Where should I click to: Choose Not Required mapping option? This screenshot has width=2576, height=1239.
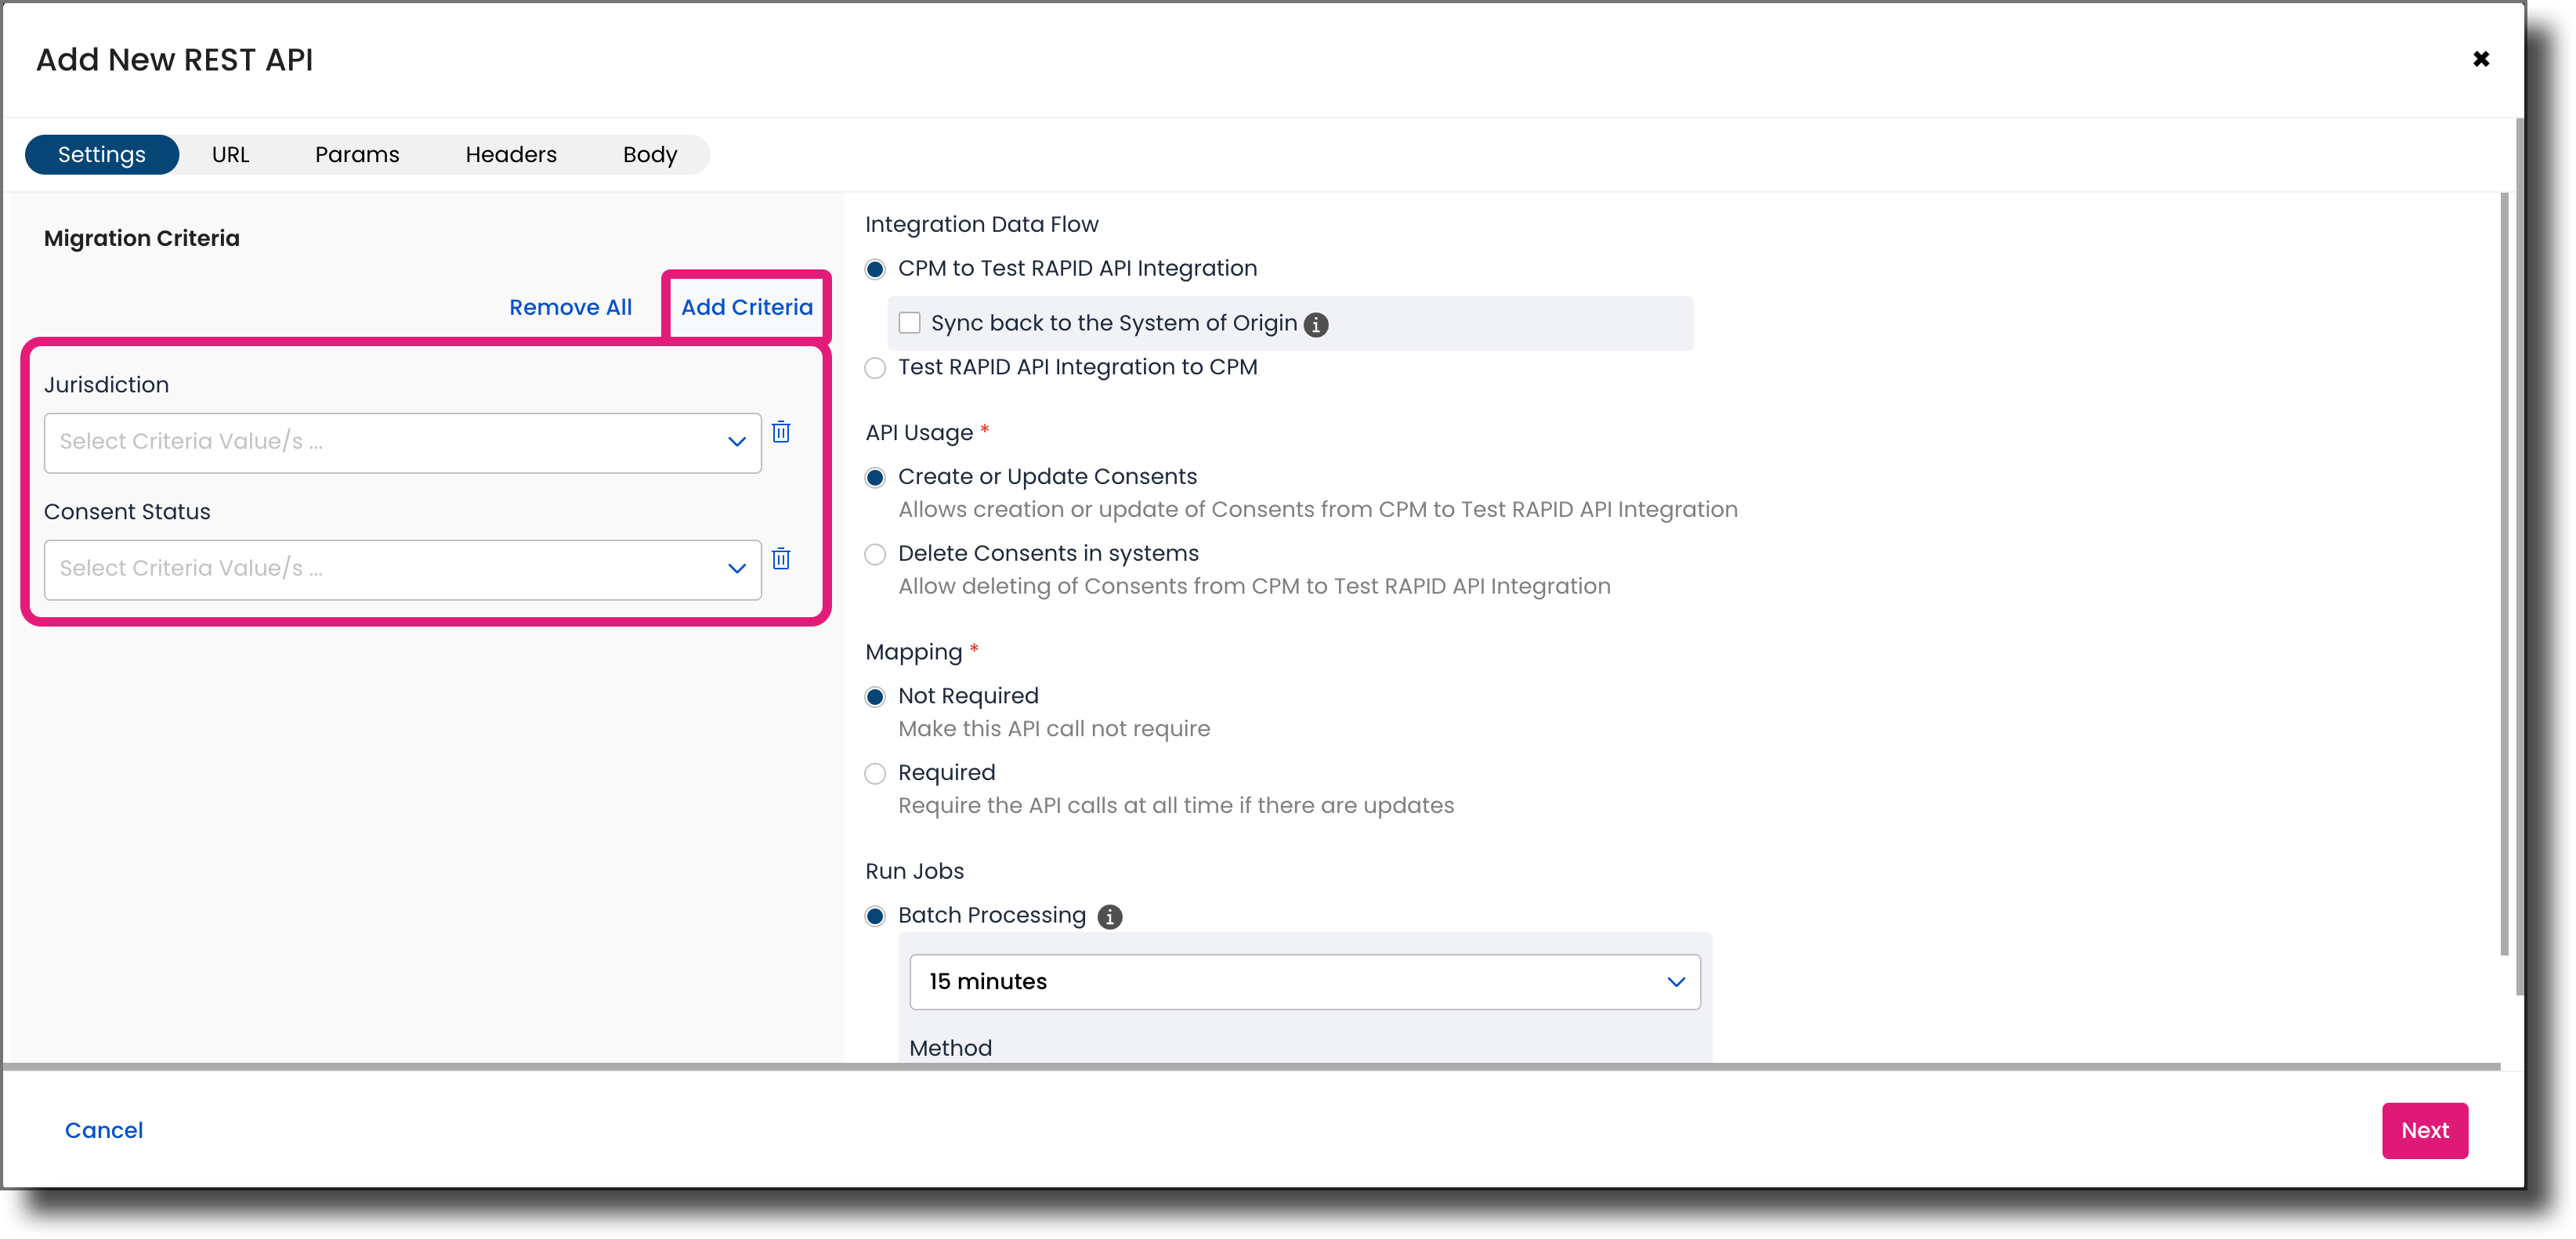(x=875, y=697)
